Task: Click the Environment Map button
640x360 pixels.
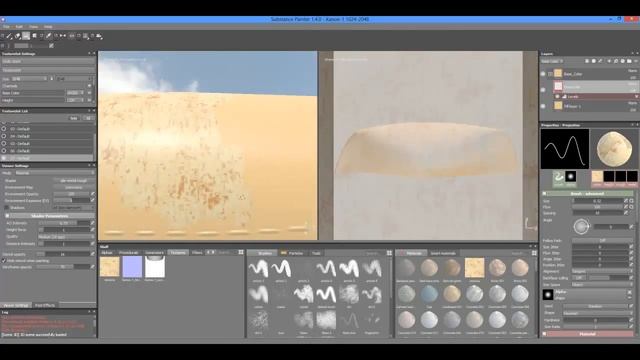Action: (73, 187)
